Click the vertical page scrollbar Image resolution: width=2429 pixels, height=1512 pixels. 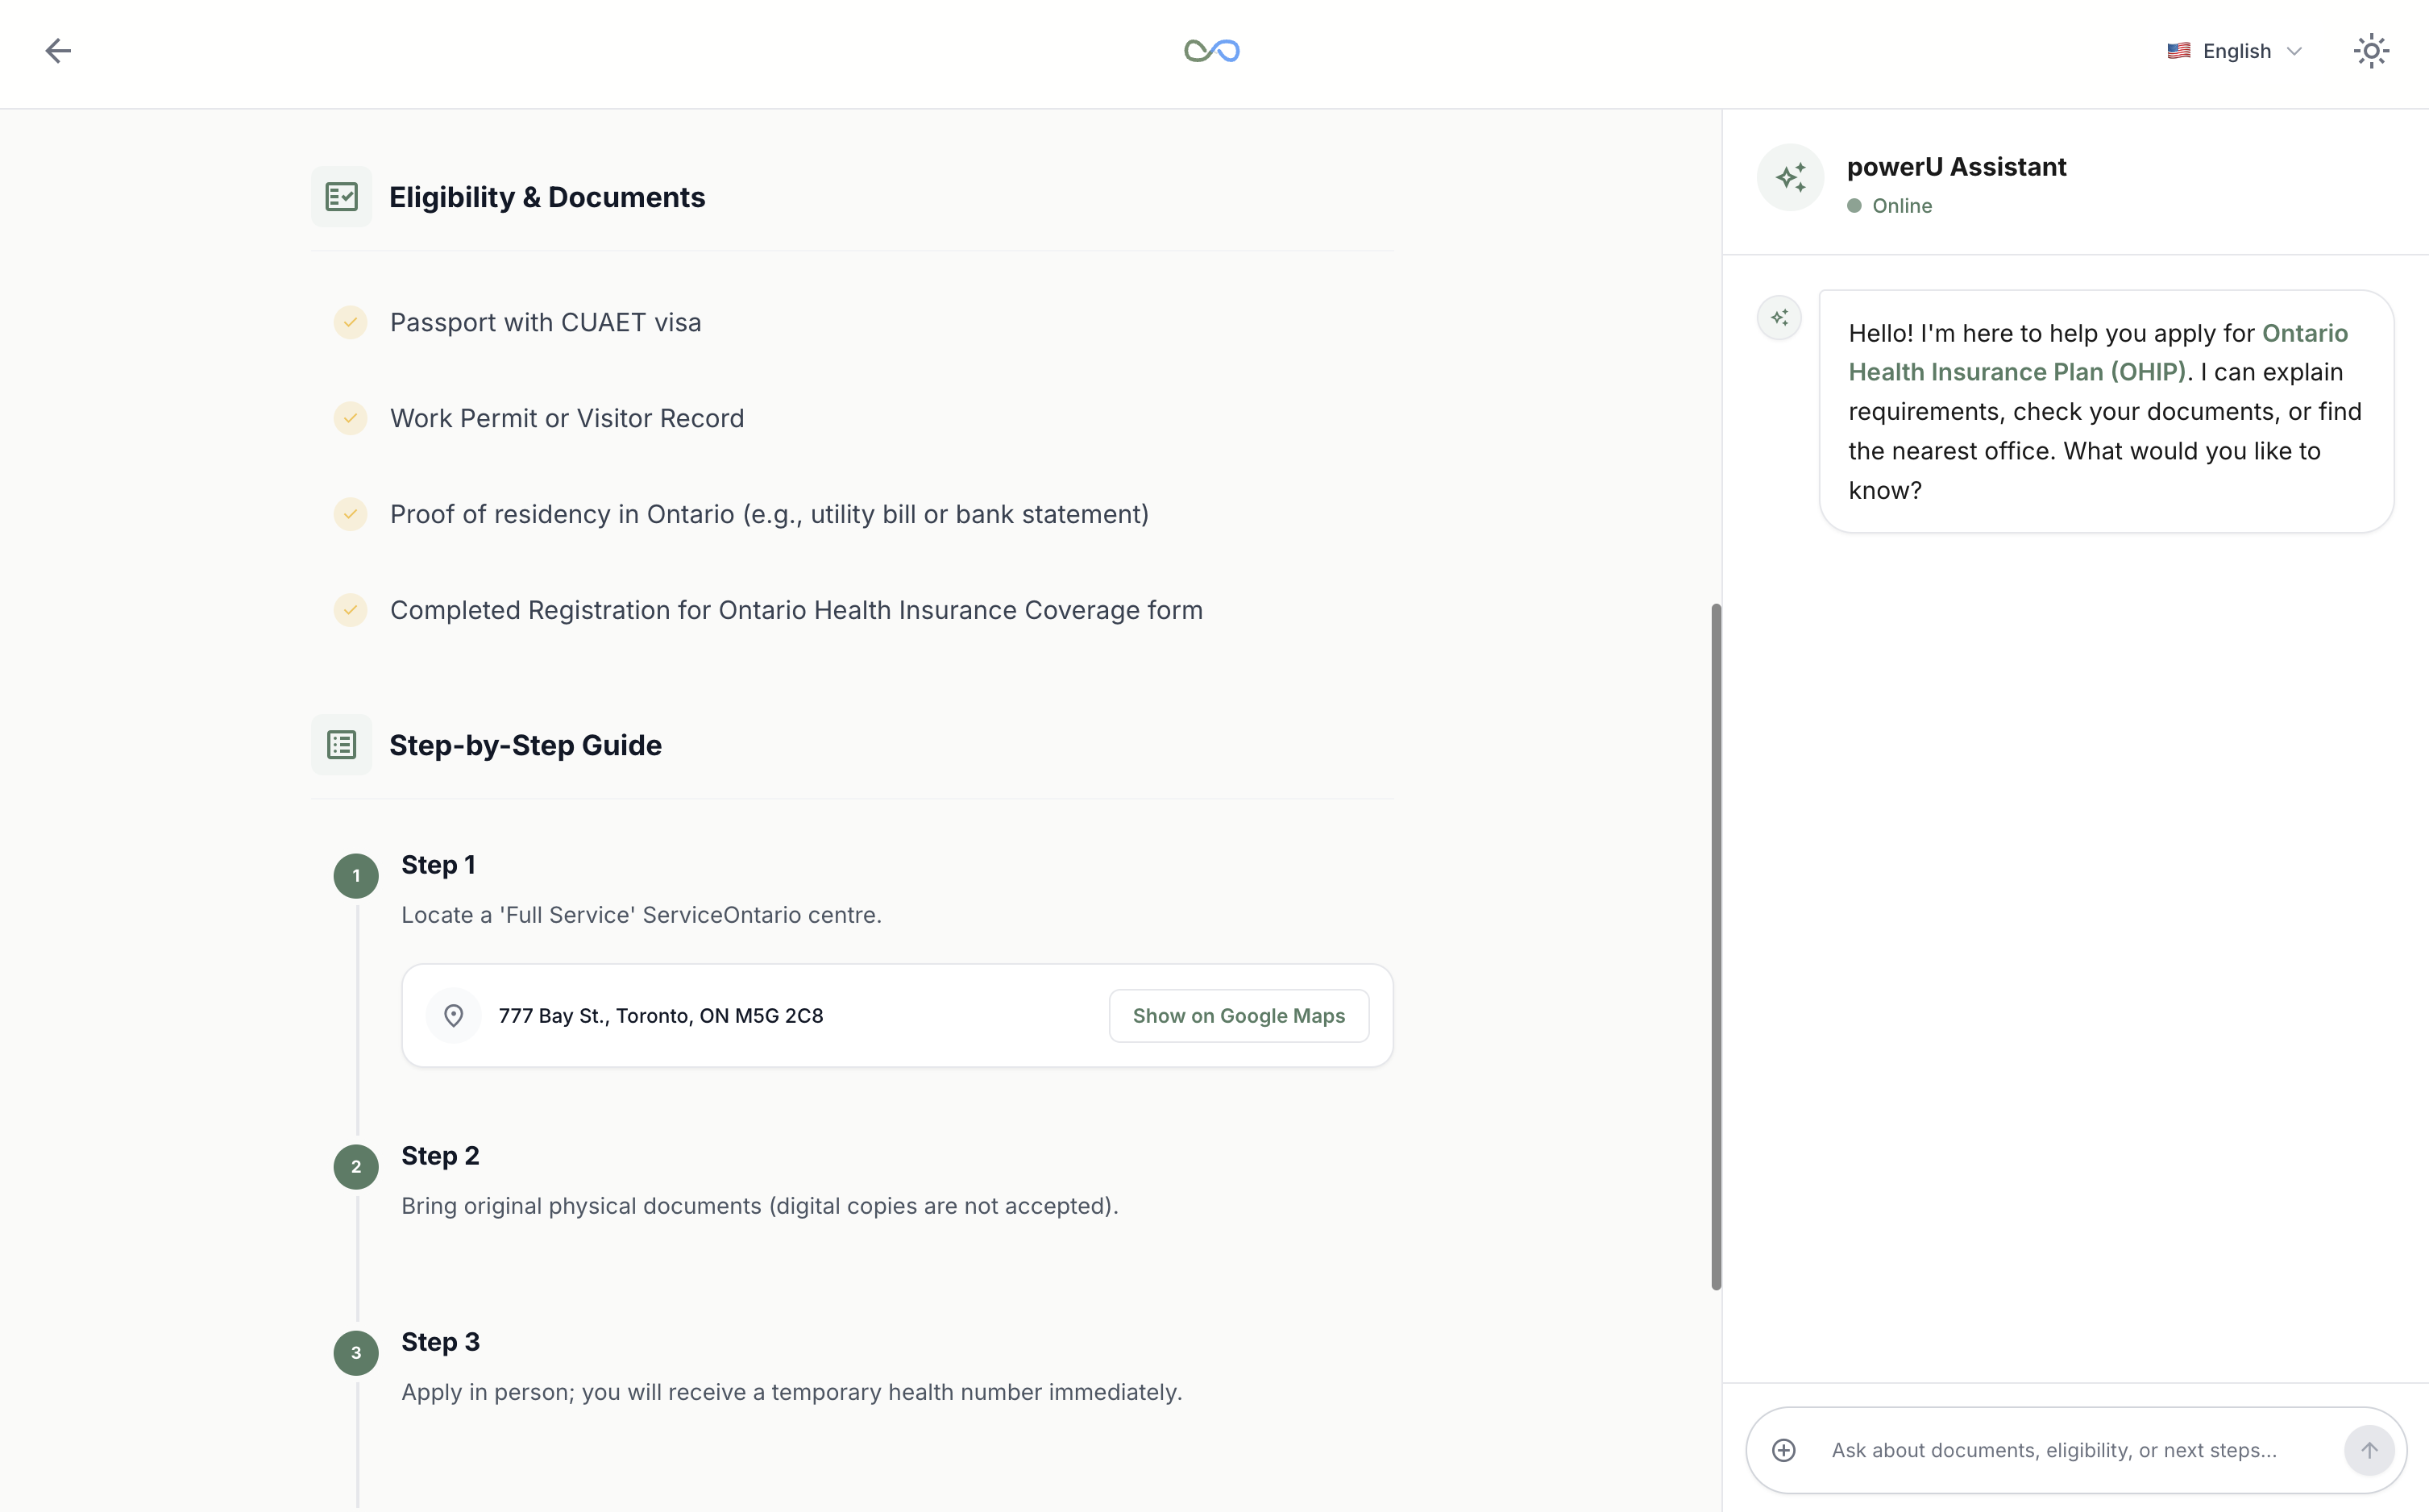(1715, 946)
